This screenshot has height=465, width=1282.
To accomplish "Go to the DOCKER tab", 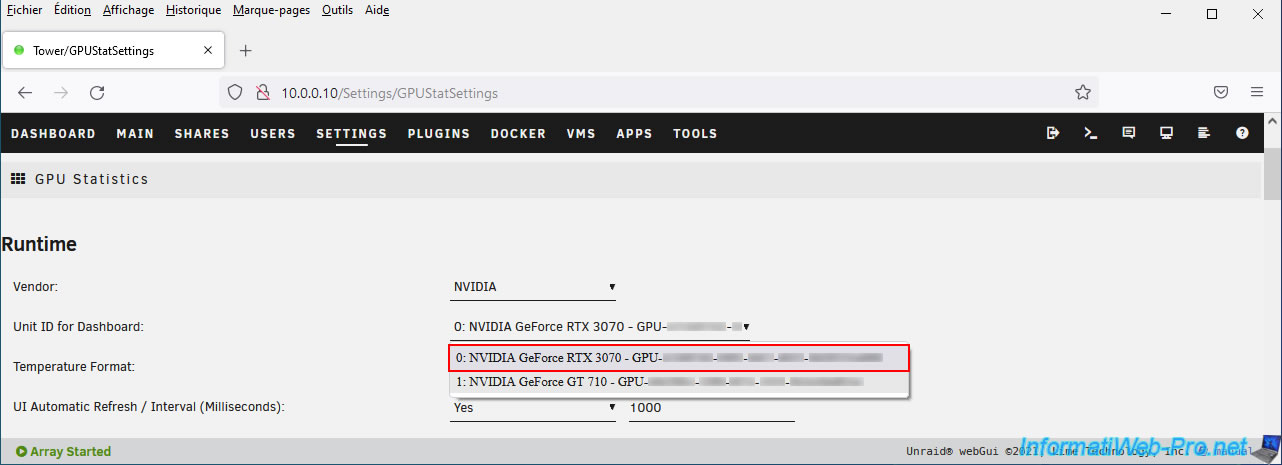I will point(518,133).
